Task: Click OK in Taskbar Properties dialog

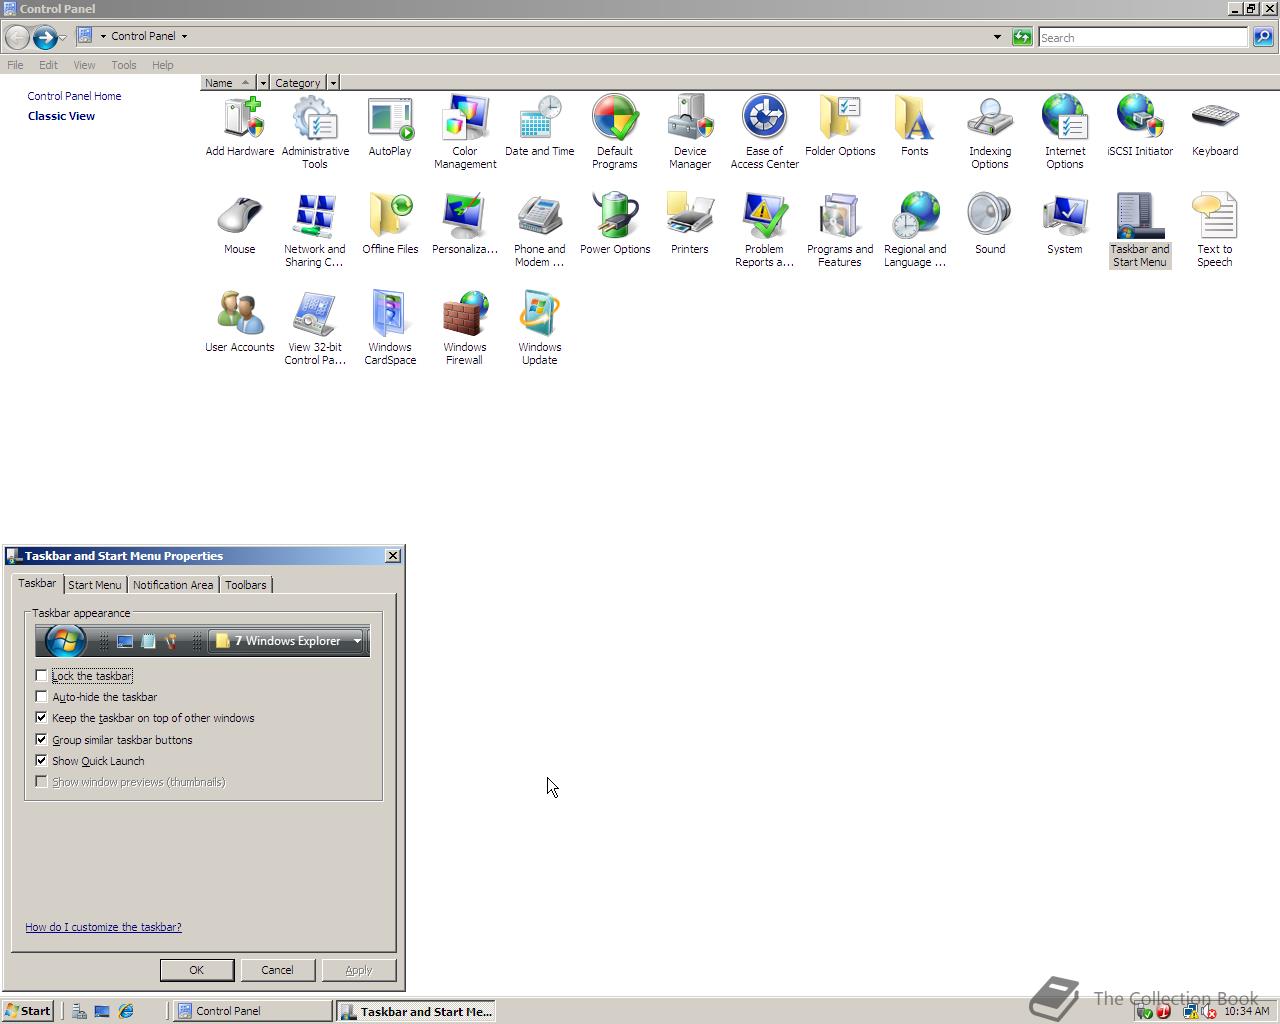Action: point(197,970)
